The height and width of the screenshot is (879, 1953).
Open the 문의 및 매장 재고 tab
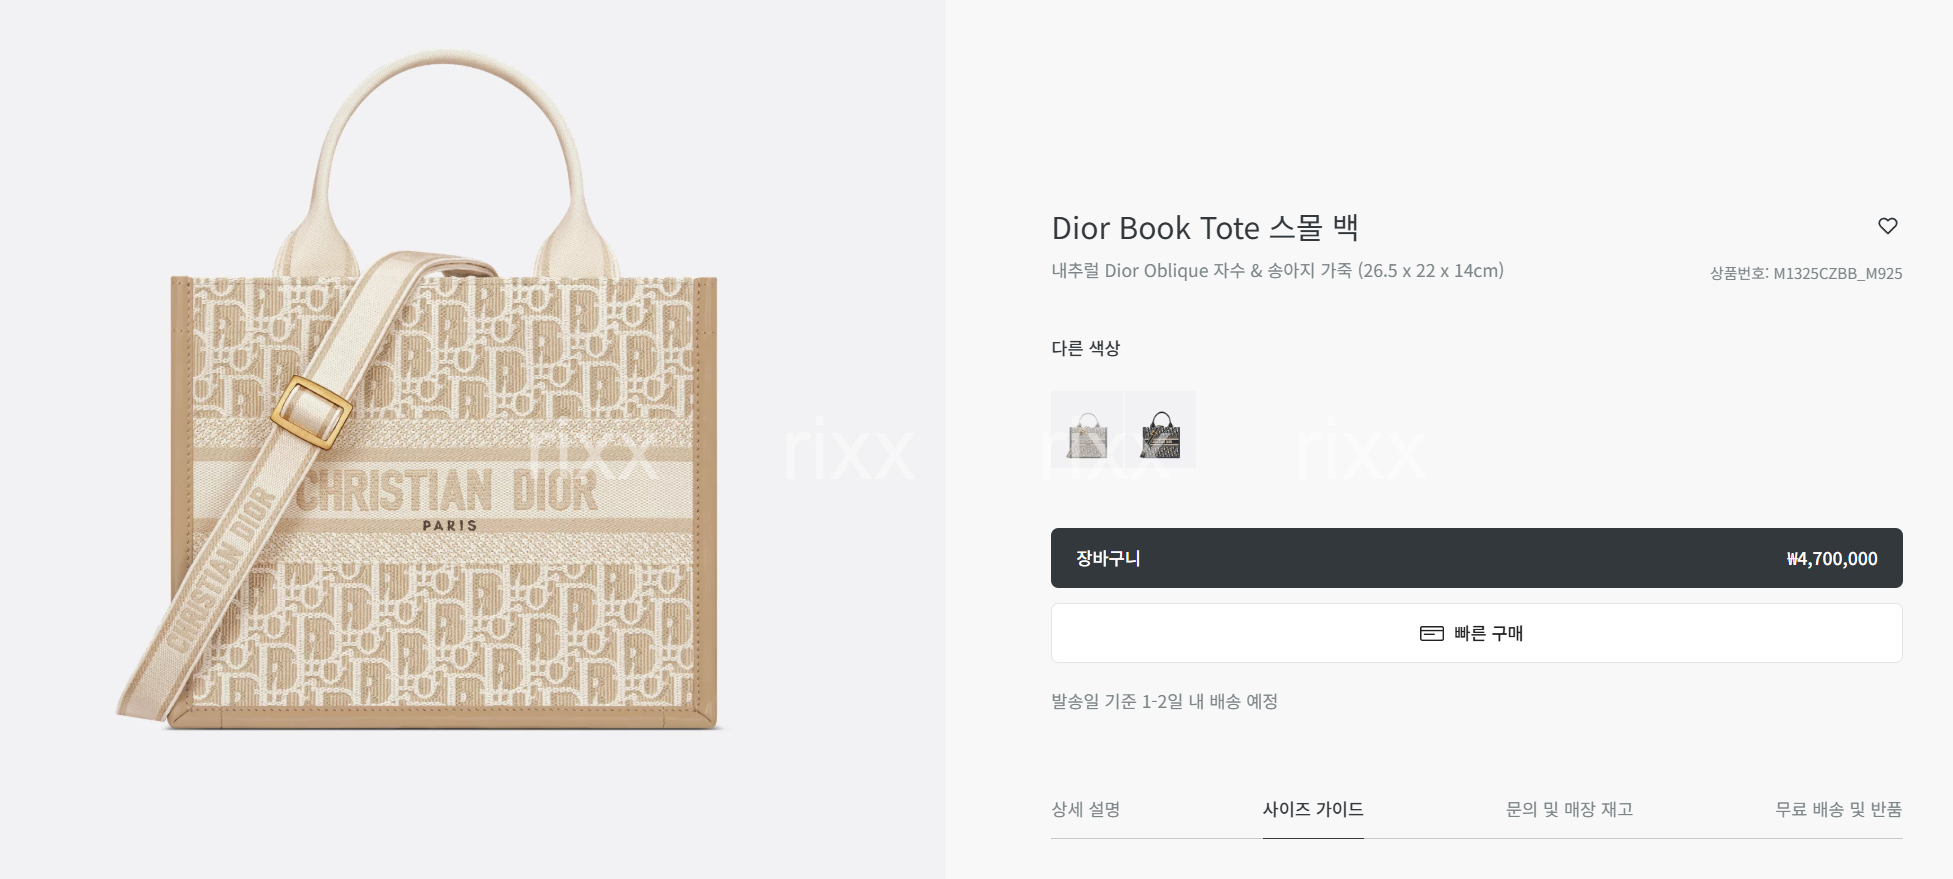tap(1569, 809)
